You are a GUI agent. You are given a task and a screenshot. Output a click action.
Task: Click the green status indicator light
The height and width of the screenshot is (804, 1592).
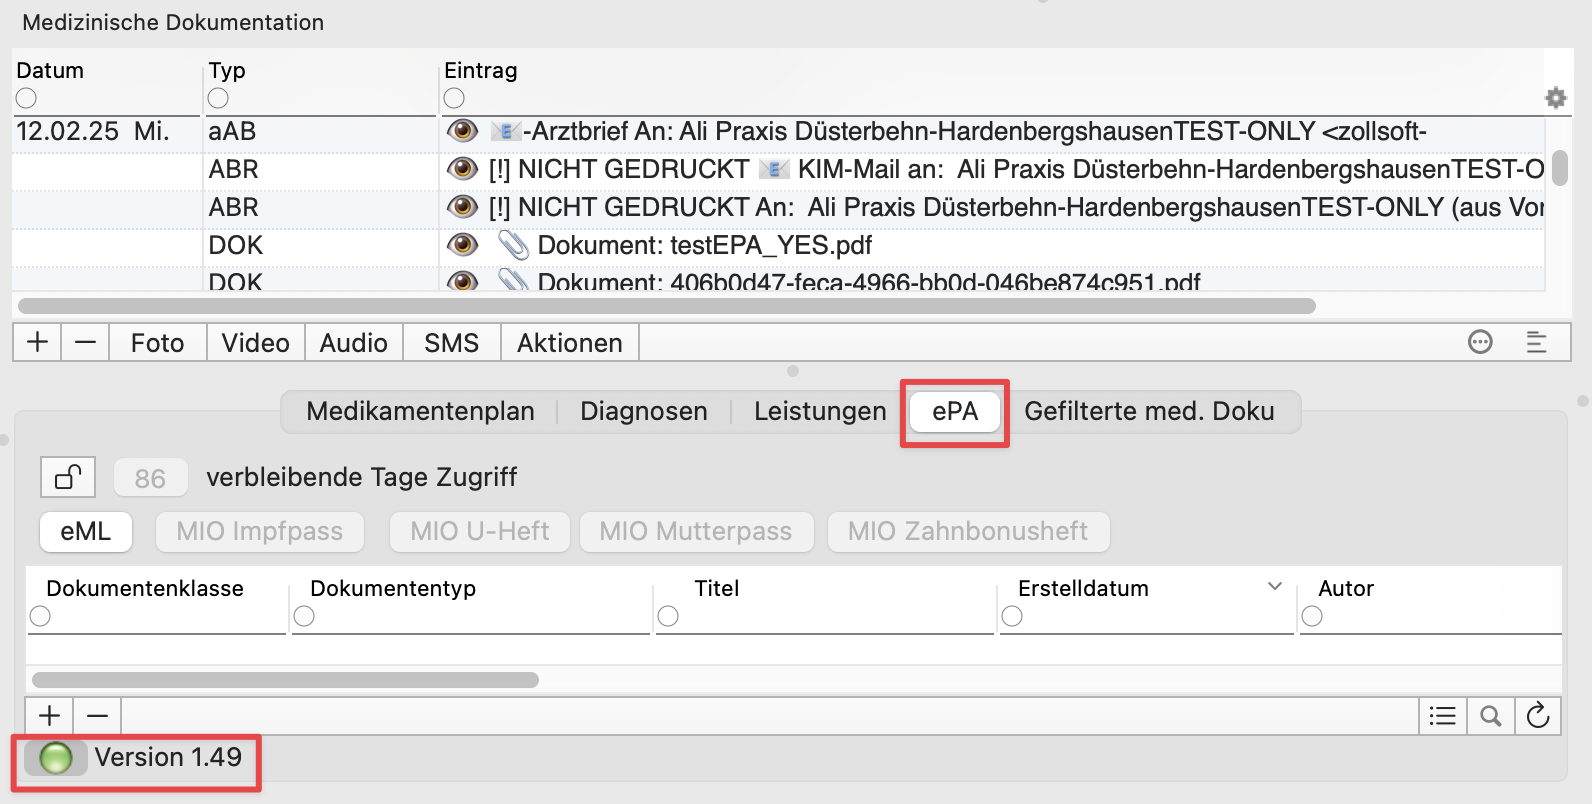(x=56, y=758)
